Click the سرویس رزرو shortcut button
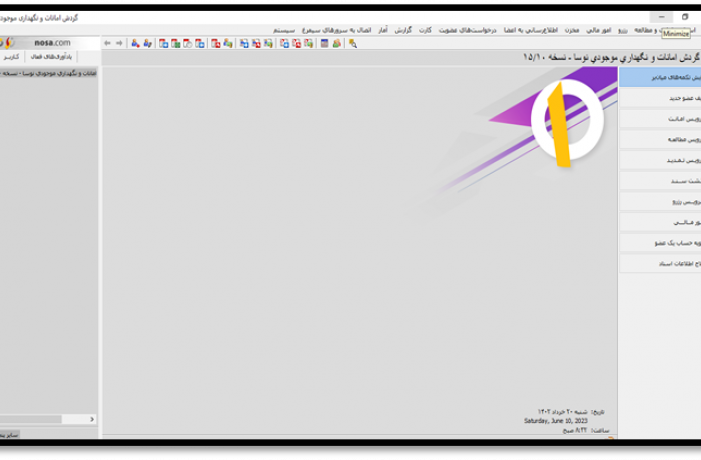 click(660, 202)
